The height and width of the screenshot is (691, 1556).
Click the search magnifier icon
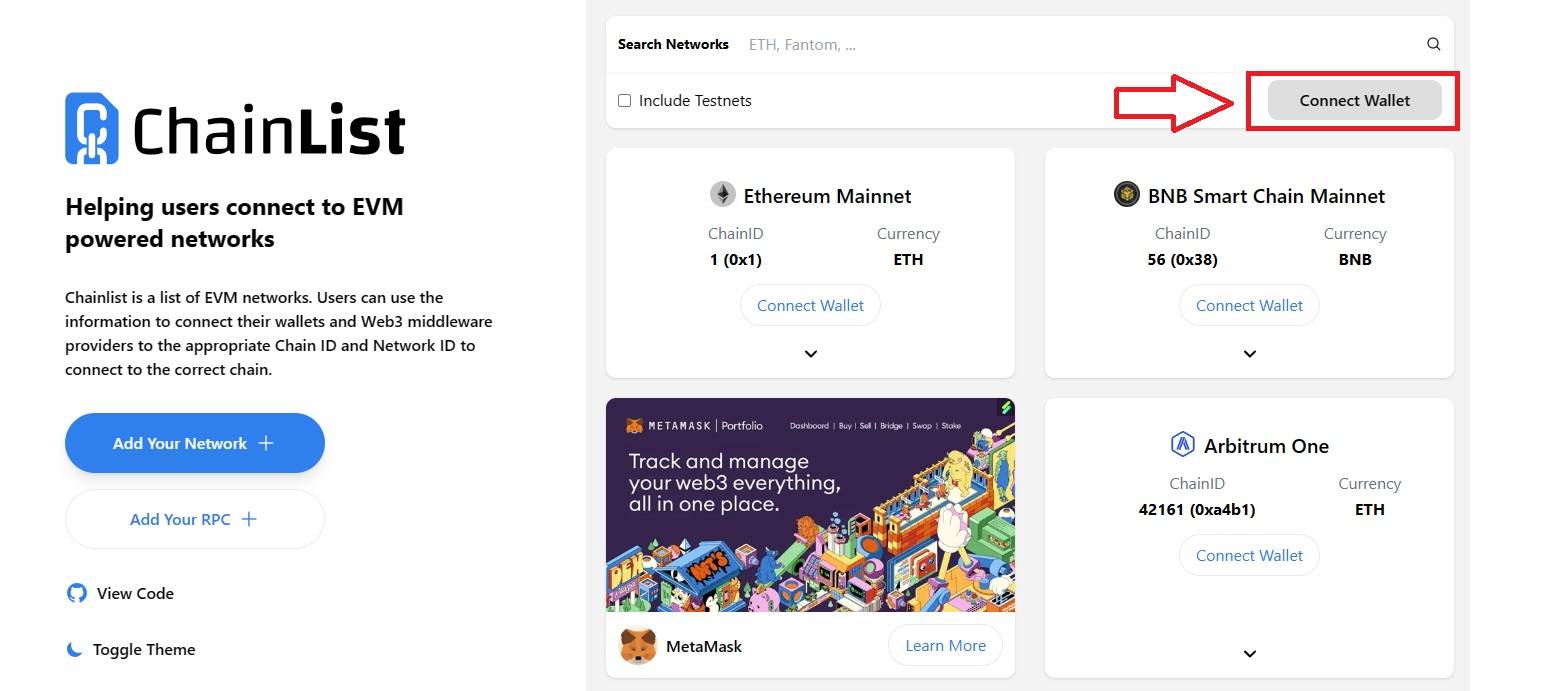coord(1433,44)
